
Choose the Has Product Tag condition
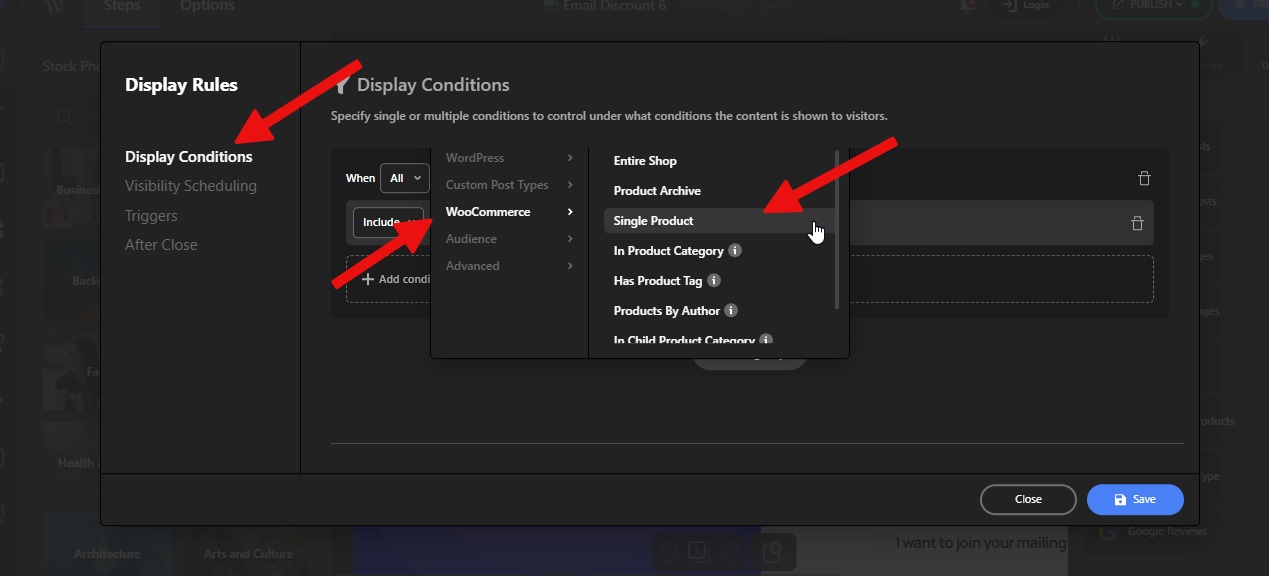click(658, 281)
